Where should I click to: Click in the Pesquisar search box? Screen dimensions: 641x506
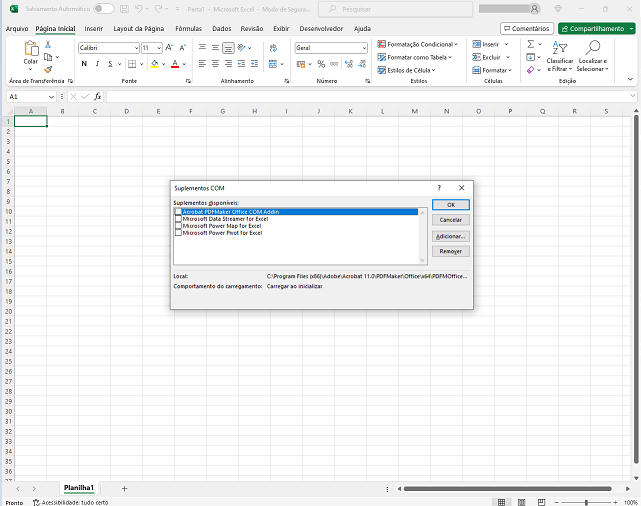[395, 9]
